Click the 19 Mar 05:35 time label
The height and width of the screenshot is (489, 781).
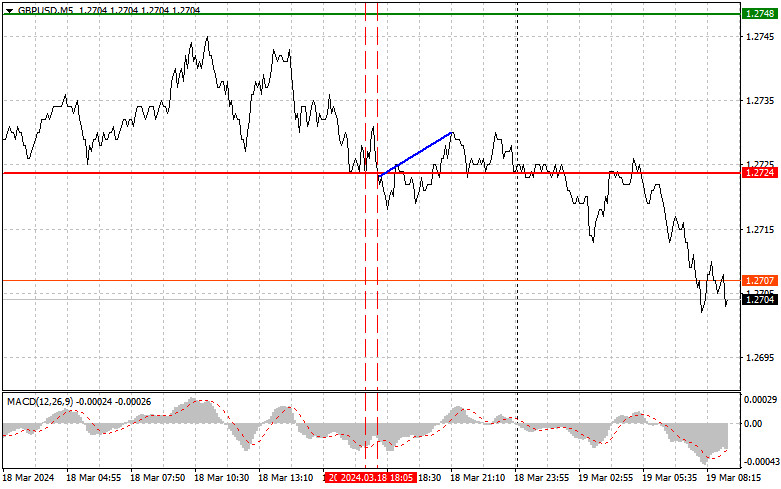click(669, 478)
